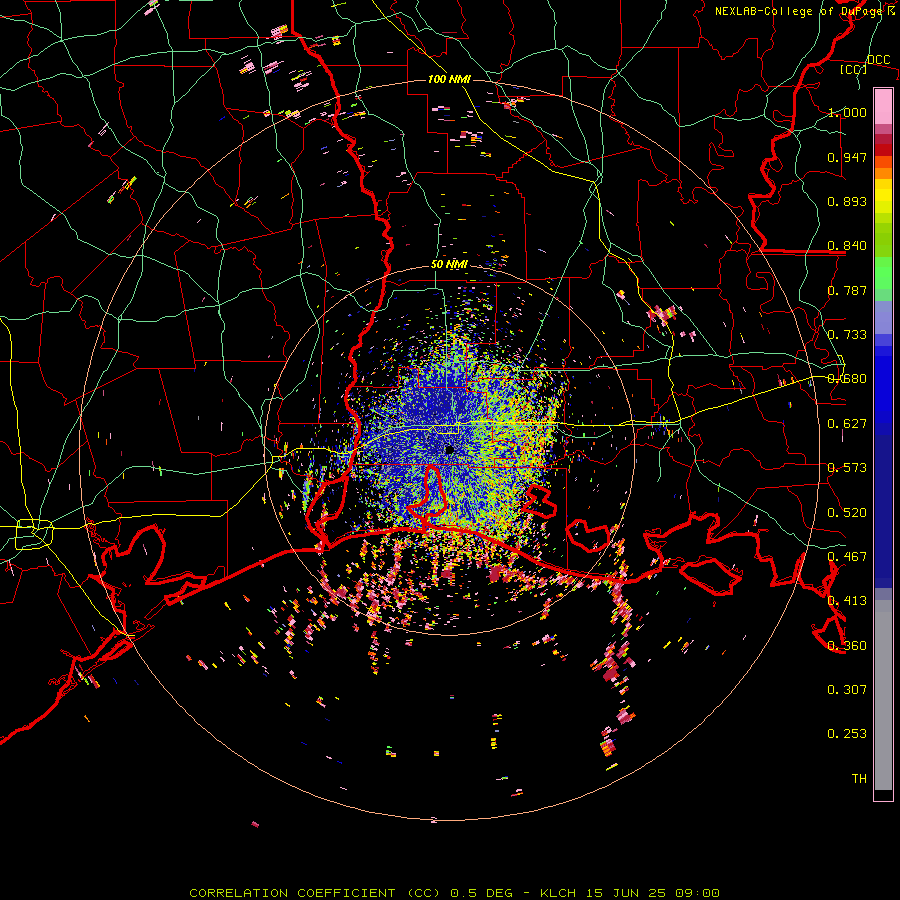Click the 100 NMI range ring label
Viewport: 900px width, 900px height.
[x=449, y=79]
